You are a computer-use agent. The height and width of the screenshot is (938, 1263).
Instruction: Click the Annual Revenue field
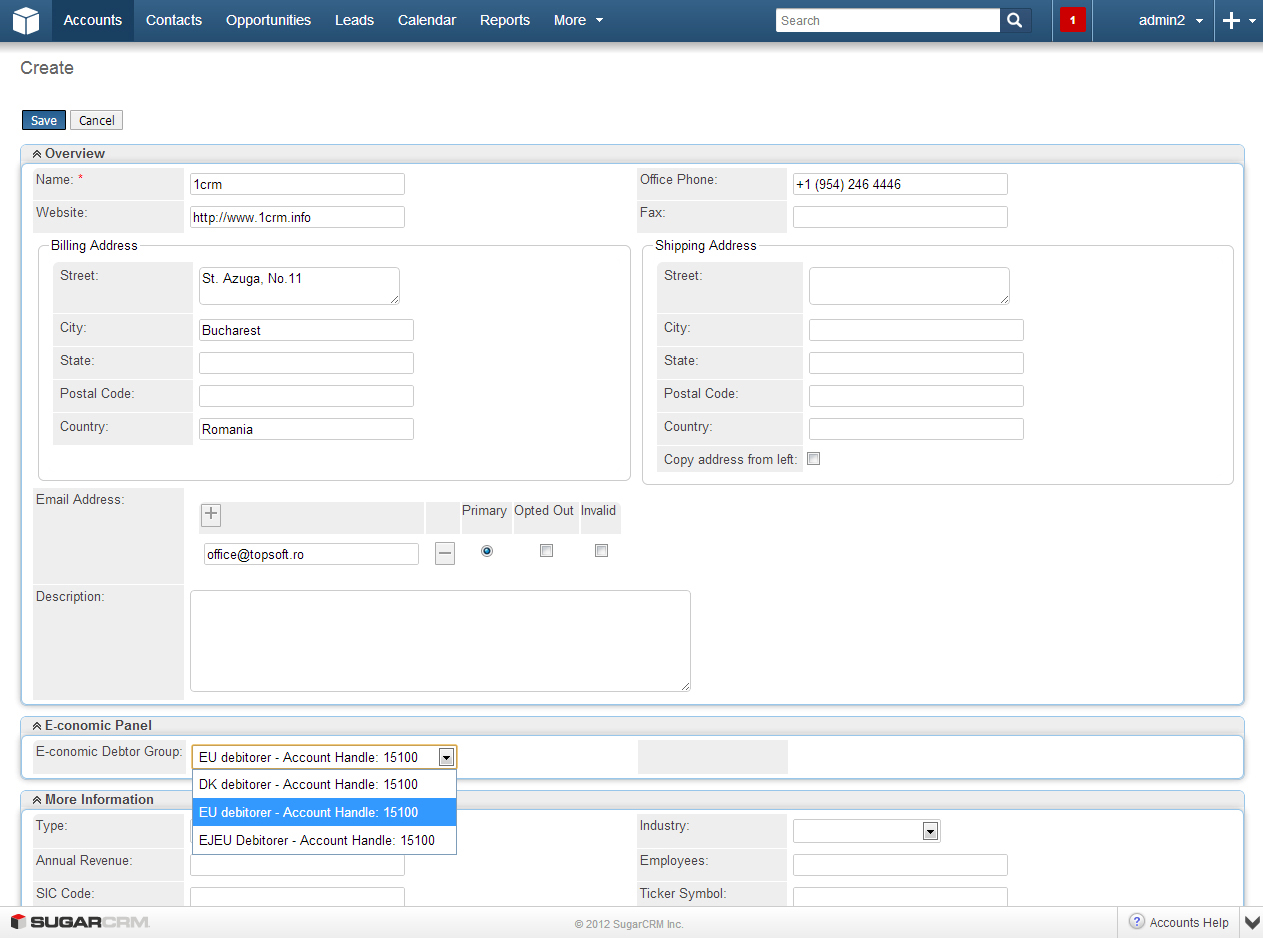click(297, 866)
